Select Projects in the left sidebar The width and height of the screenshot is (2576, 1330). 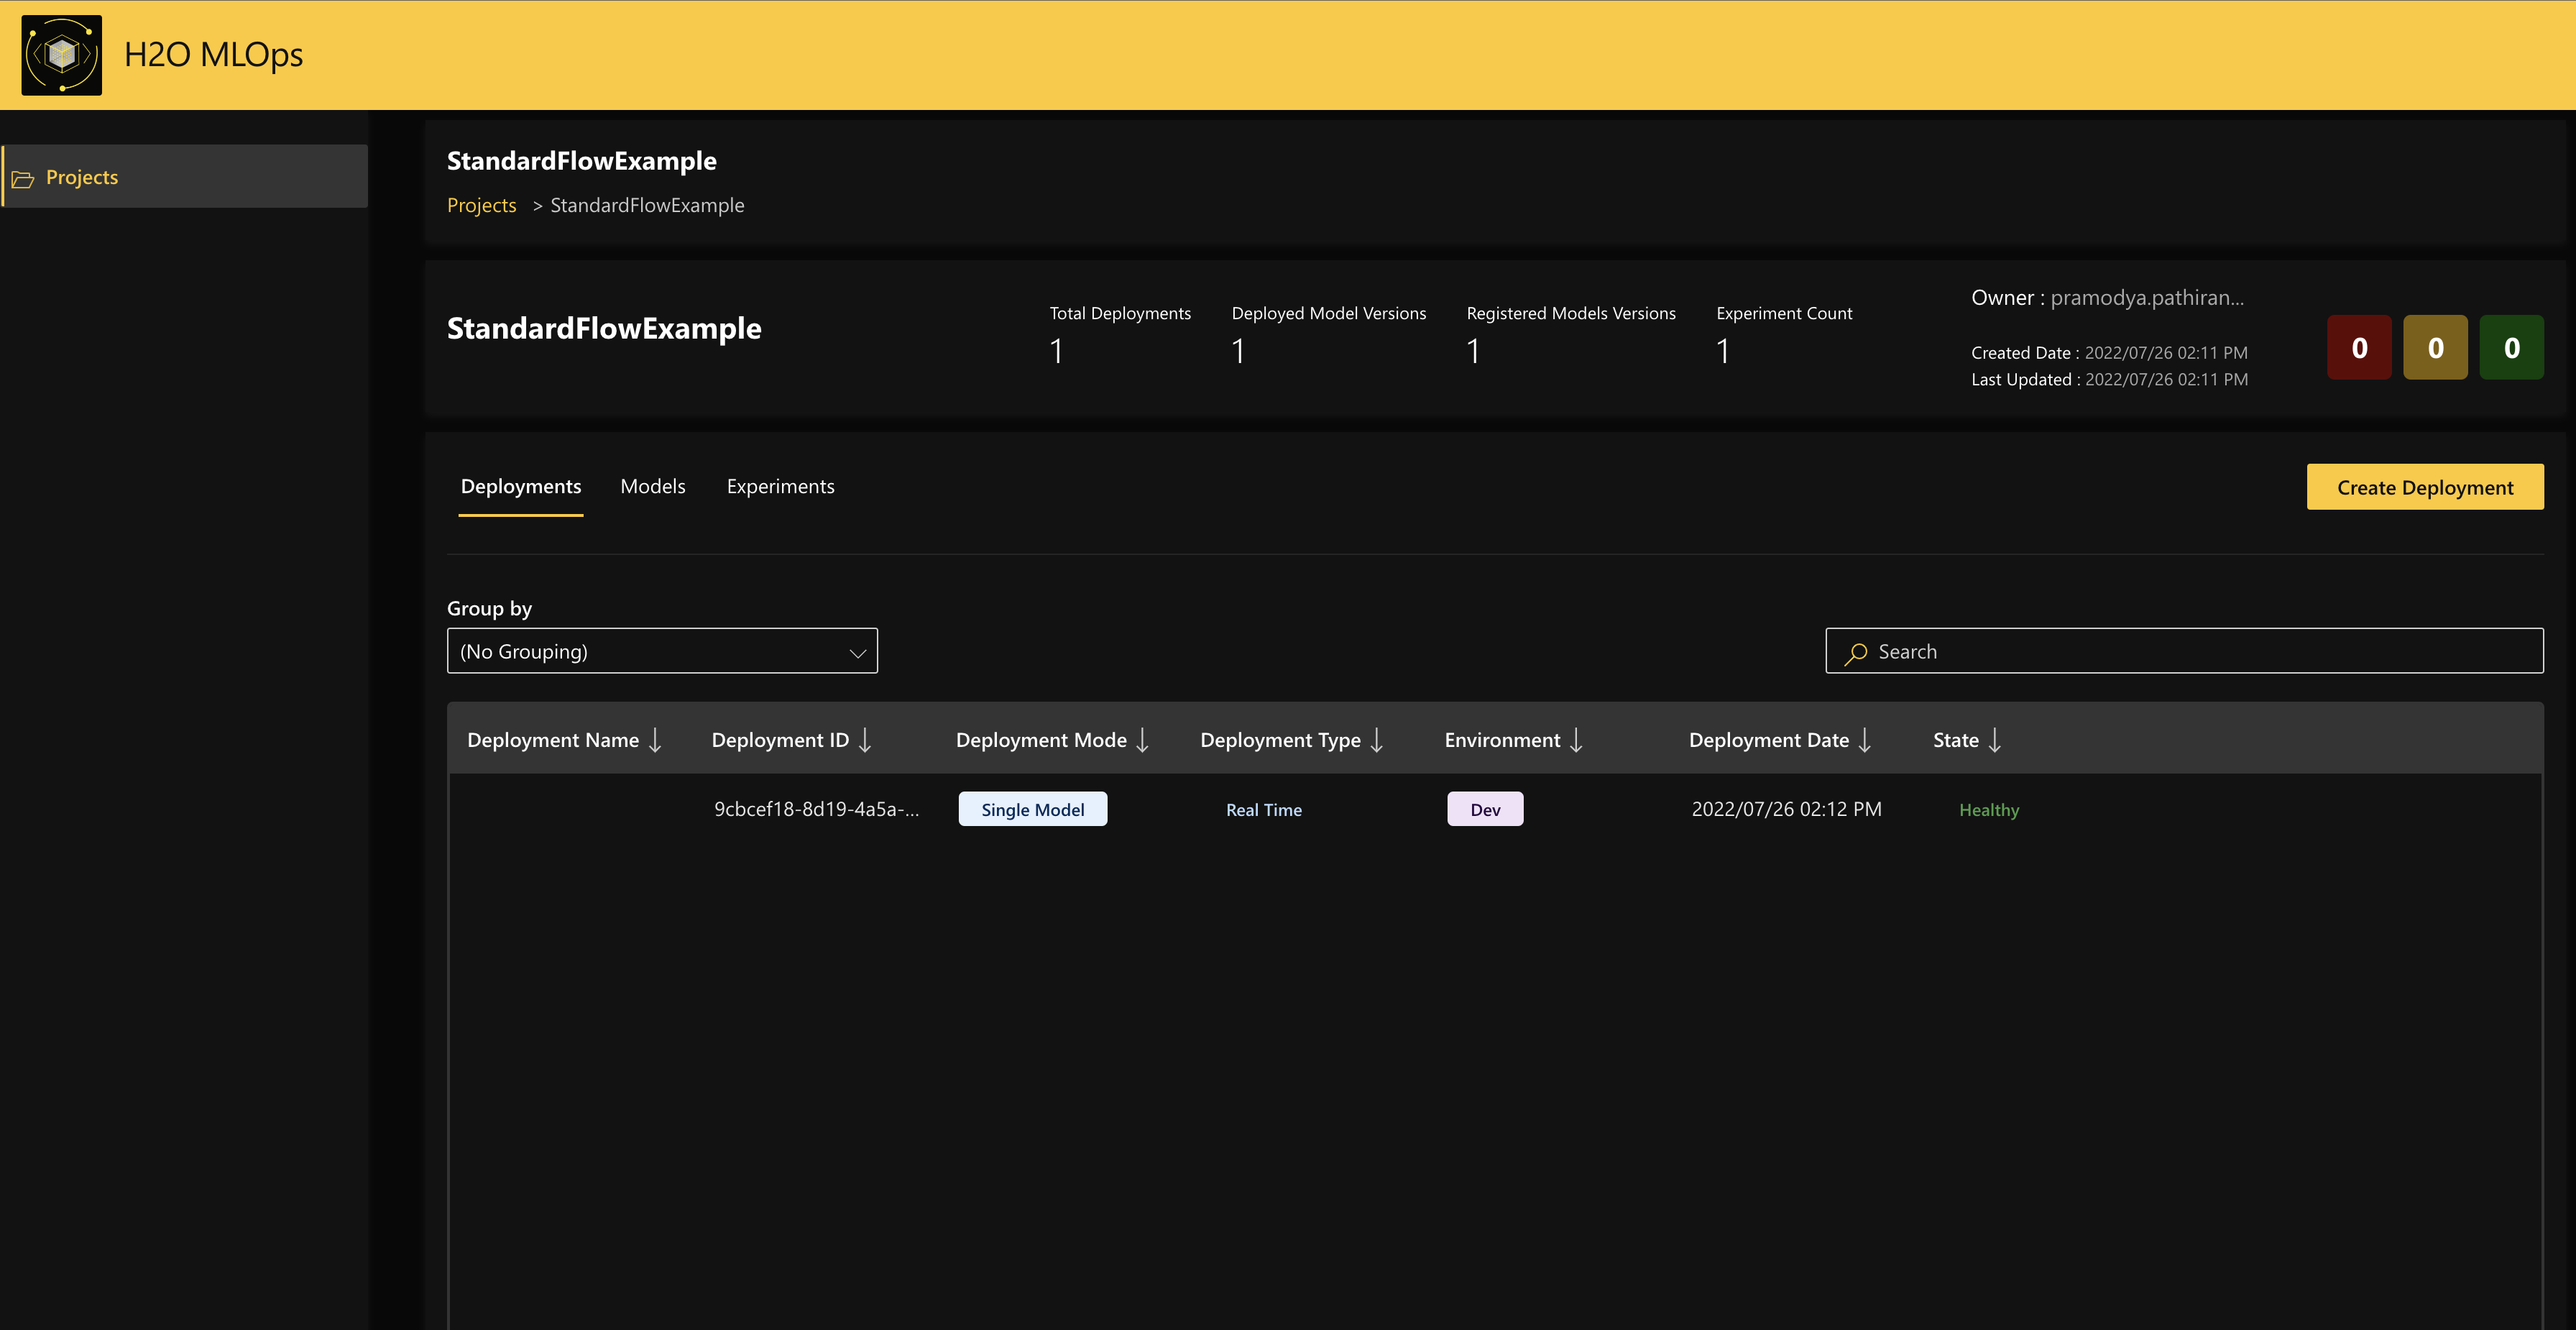(185, 177)
